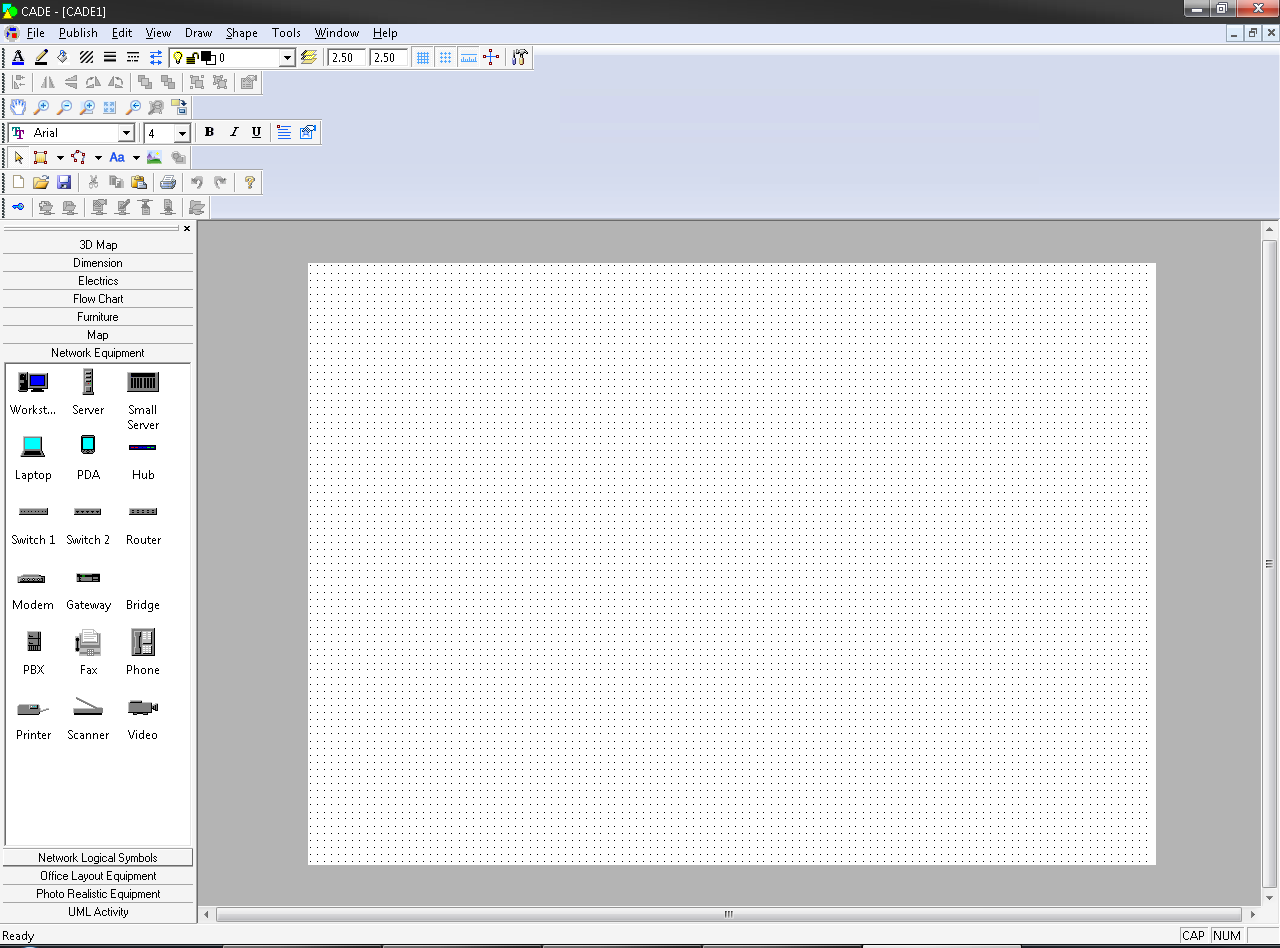Open the layer selector dropdown
Screen dimensions: 1280x948
point(287,58)
